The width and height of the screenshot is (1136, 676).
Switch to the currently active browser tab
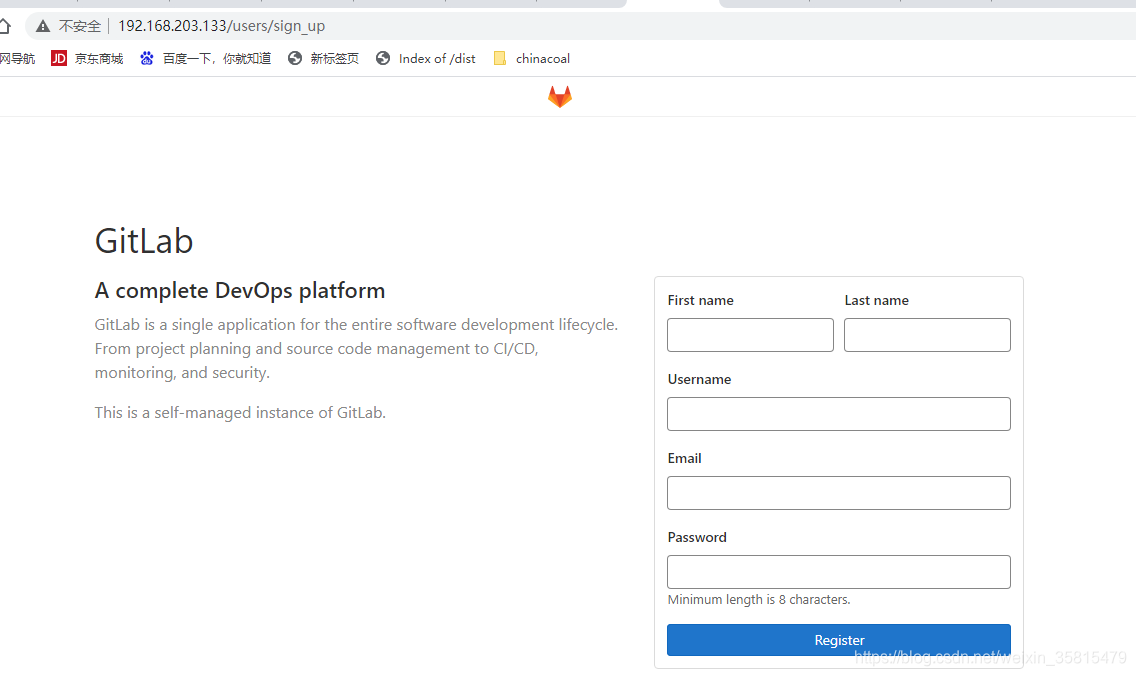tap(672, 5)
